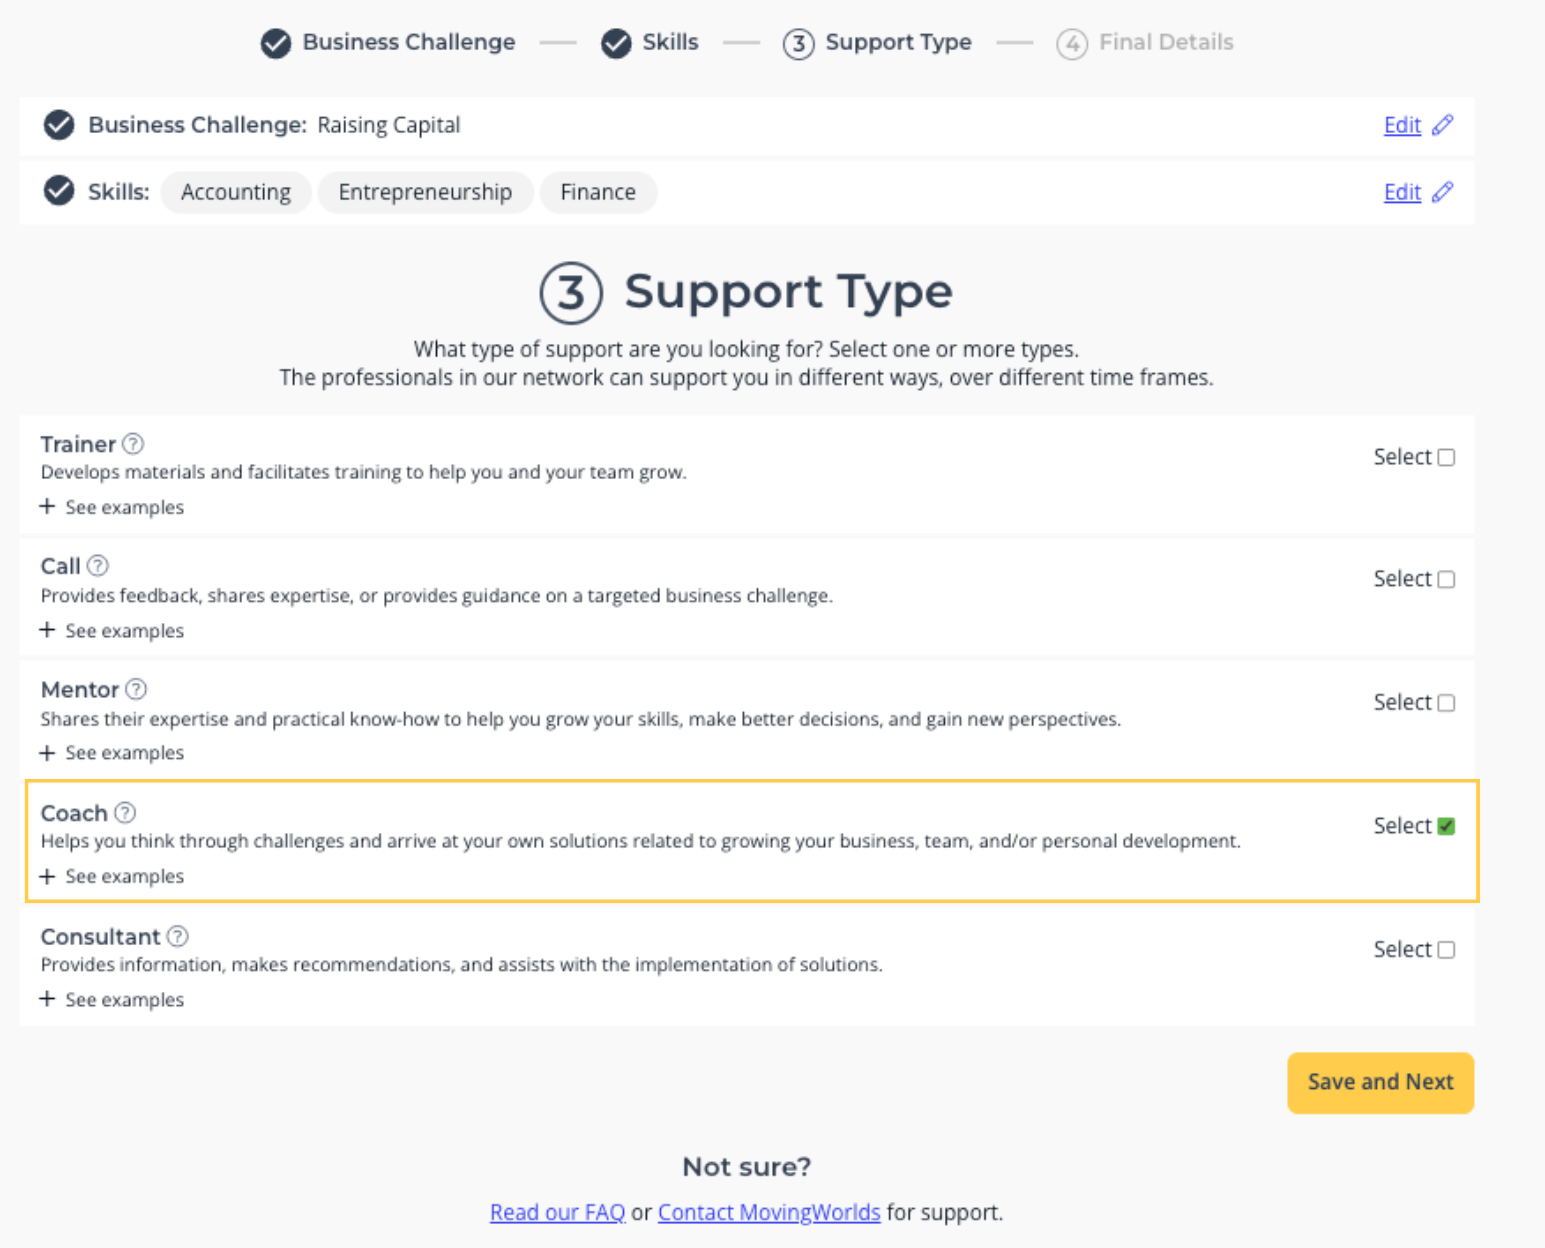
Task: Tick the Consultant Select checkbox
Action: pos(1446,950)
